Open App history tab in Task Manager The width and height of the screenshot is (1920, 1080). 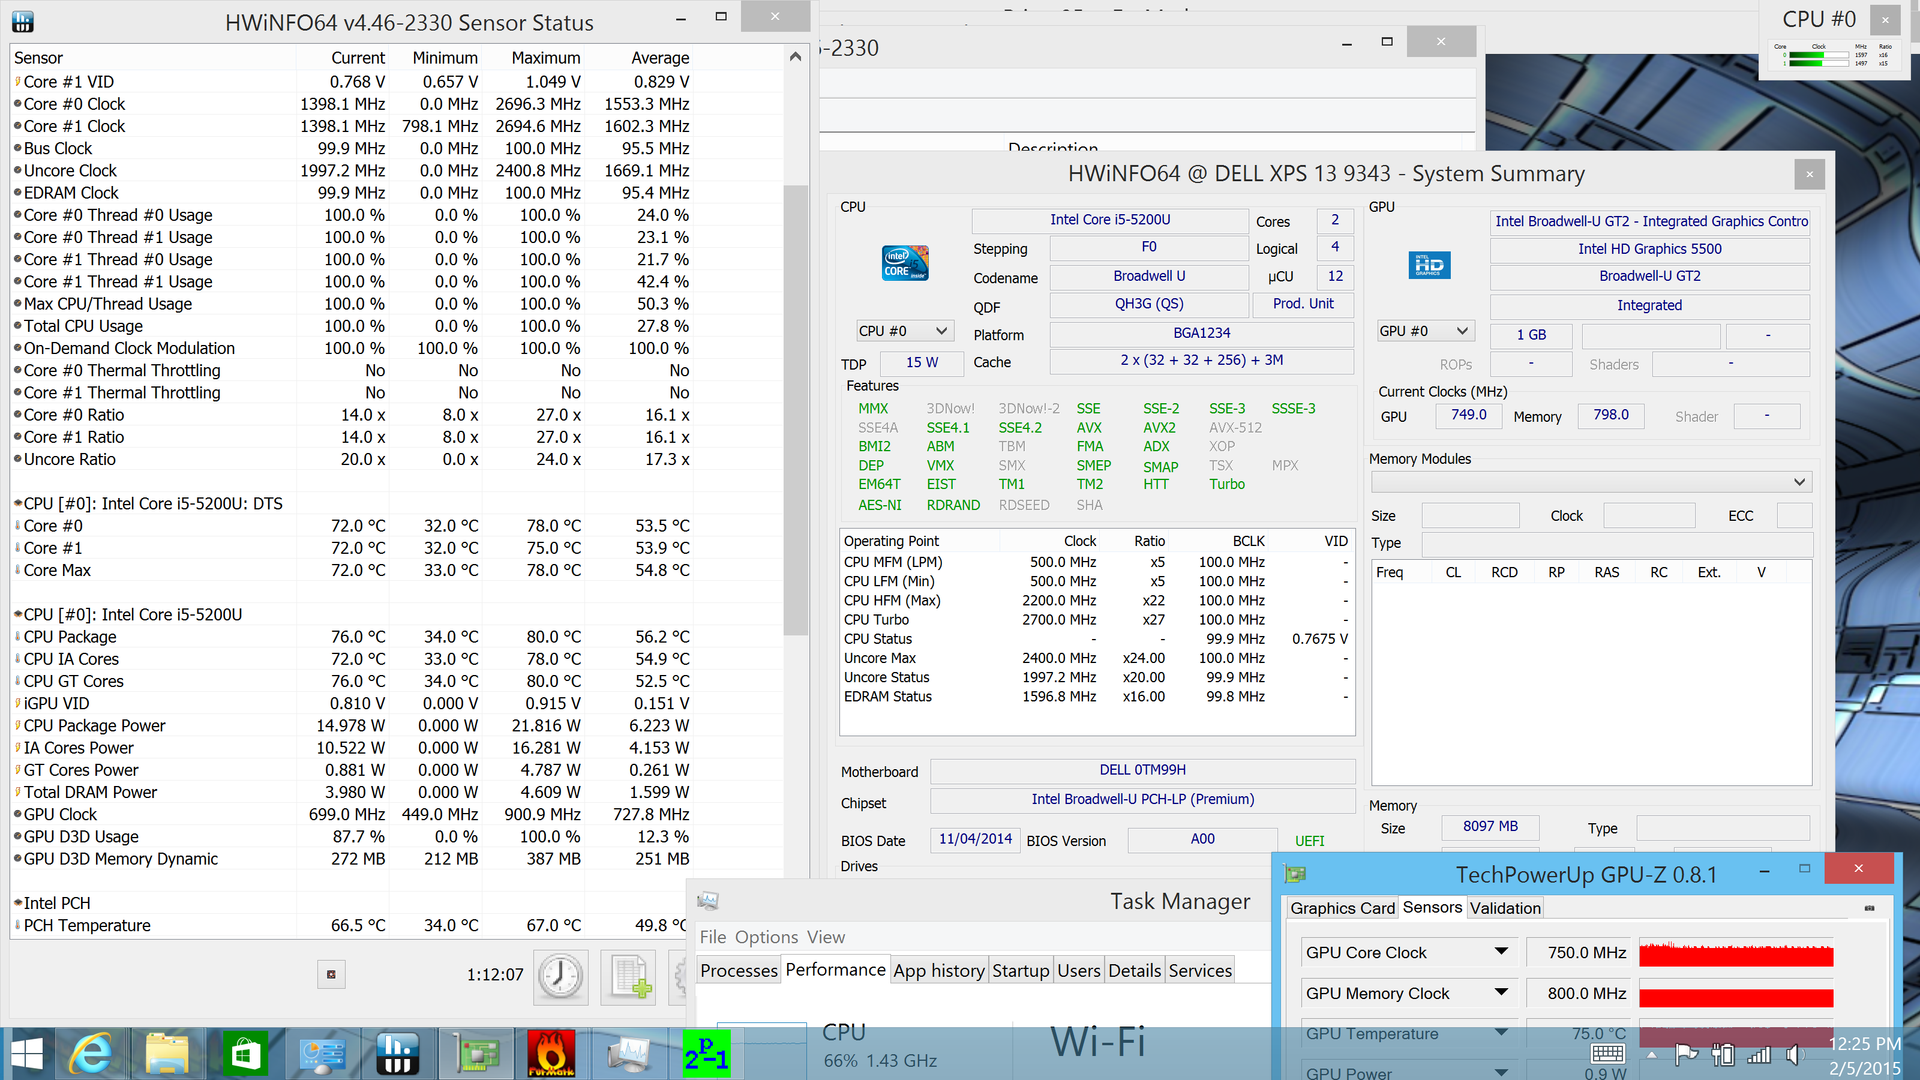939,970
